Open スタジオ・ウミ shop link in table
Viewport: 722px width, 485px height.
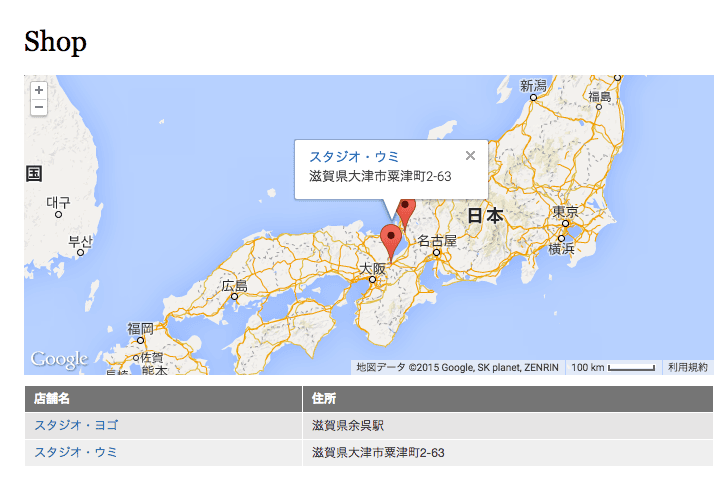coord(76,452)
